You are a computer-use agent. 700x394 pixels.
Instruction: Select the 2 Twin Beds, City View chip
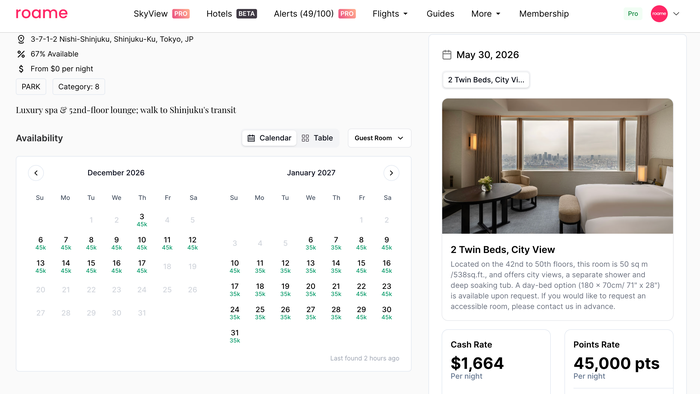pos(486,80)
